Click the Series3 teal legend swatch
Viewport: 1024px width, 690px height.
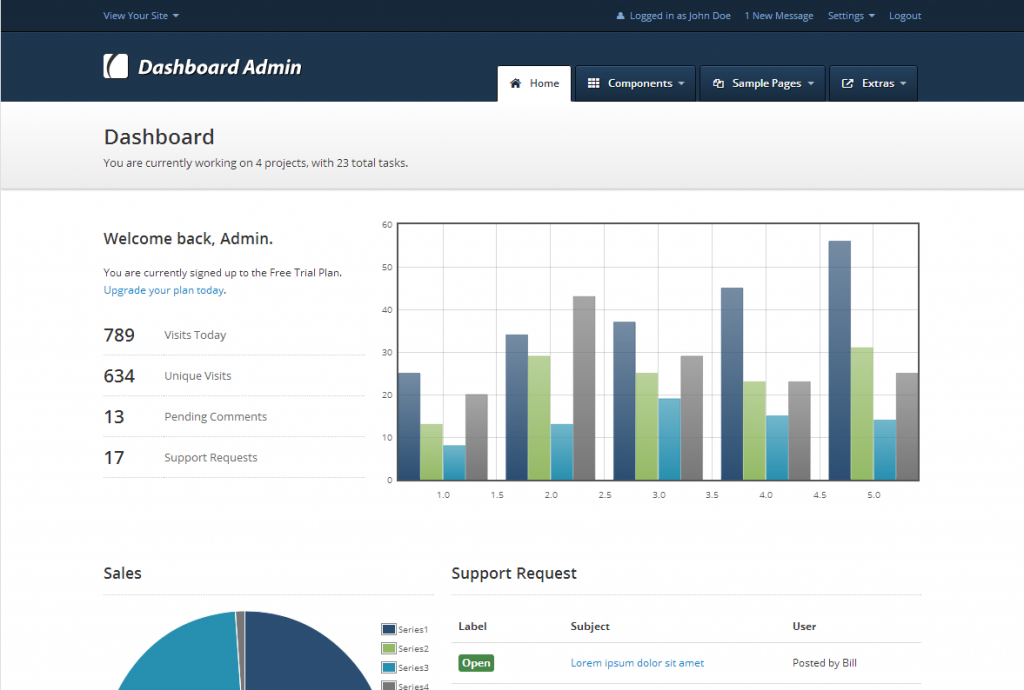(389, 667)
